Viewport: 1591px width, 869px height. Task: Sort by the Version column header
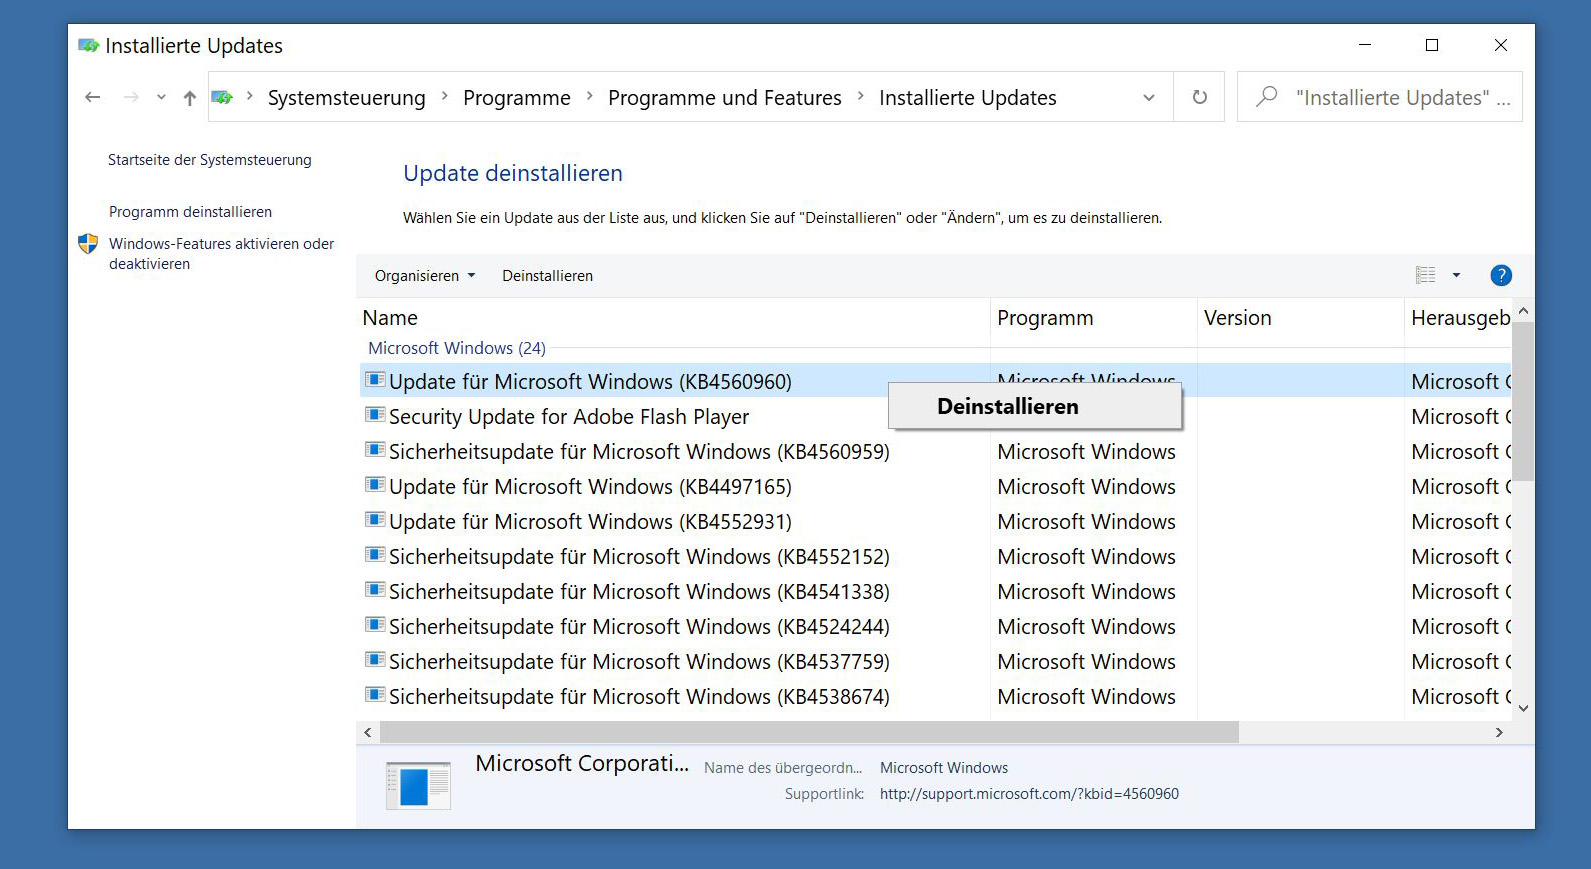(1301, 318)
